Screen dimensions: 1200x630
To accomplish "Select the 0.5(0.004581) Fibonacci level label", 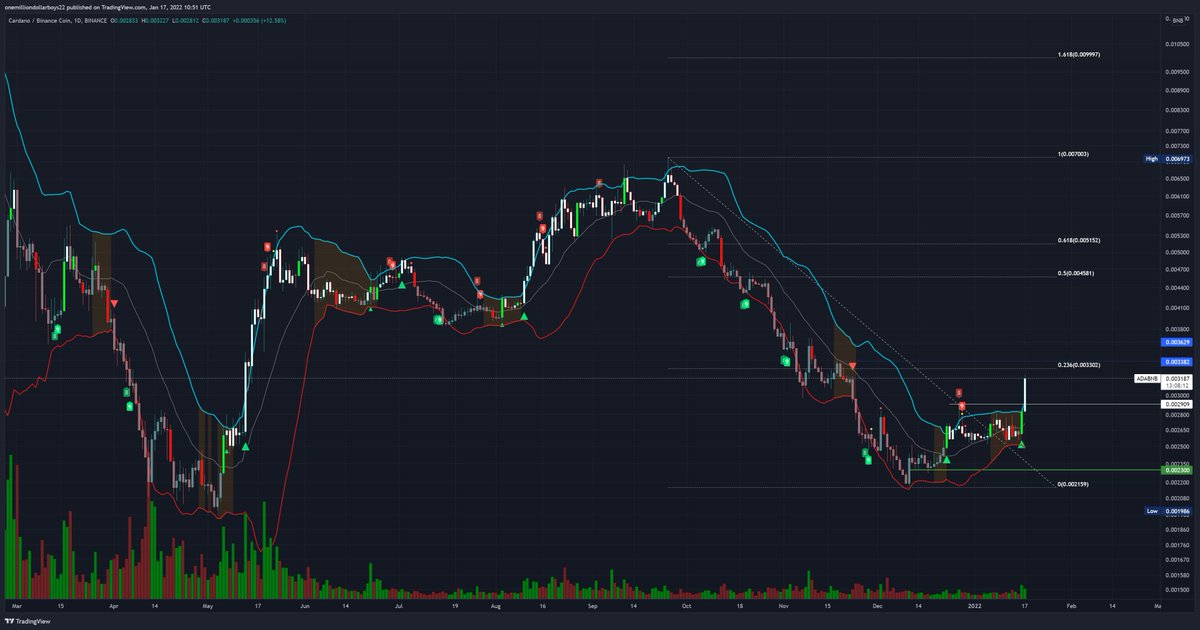I will (x=1076, y=273).
